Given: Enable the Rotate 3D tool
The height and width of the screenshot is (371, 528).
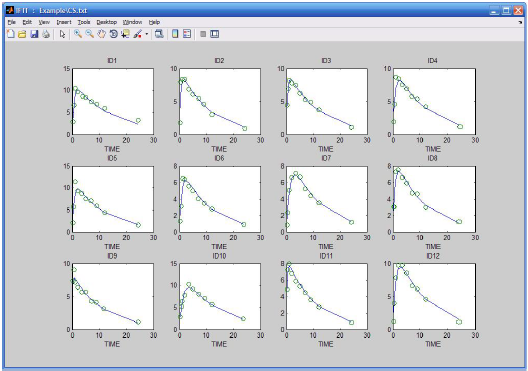Looking at the screenshot, I should (x=113, y=34).
